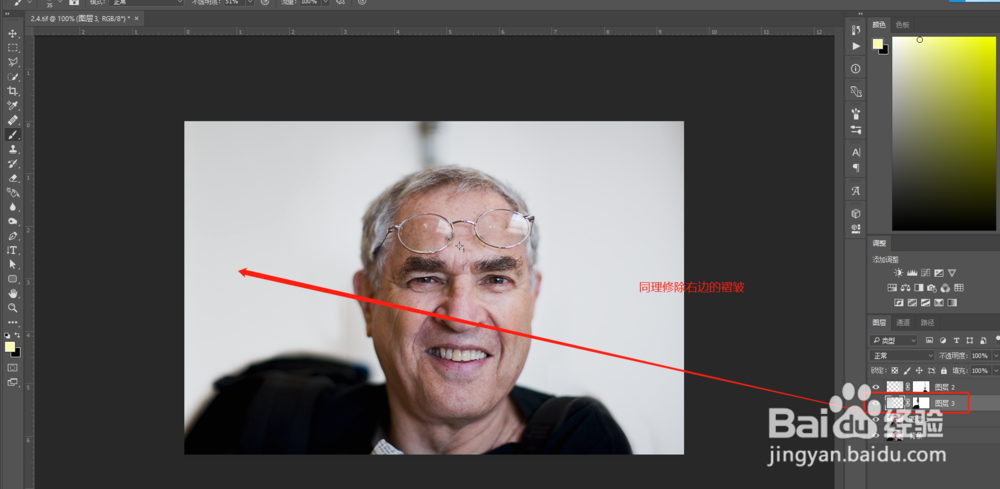Open the Actions panel play icon
The width and height of the screenshot is (1000, 489).
click(856, 47)
